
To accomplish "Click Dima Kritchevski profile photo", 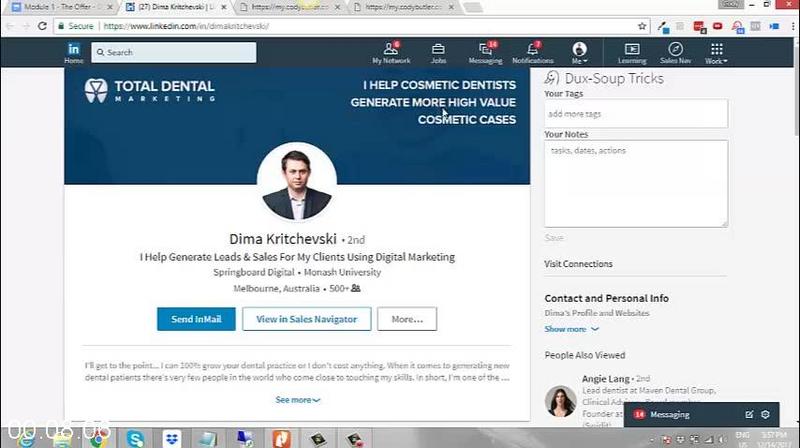I will [x=296, y=182].
